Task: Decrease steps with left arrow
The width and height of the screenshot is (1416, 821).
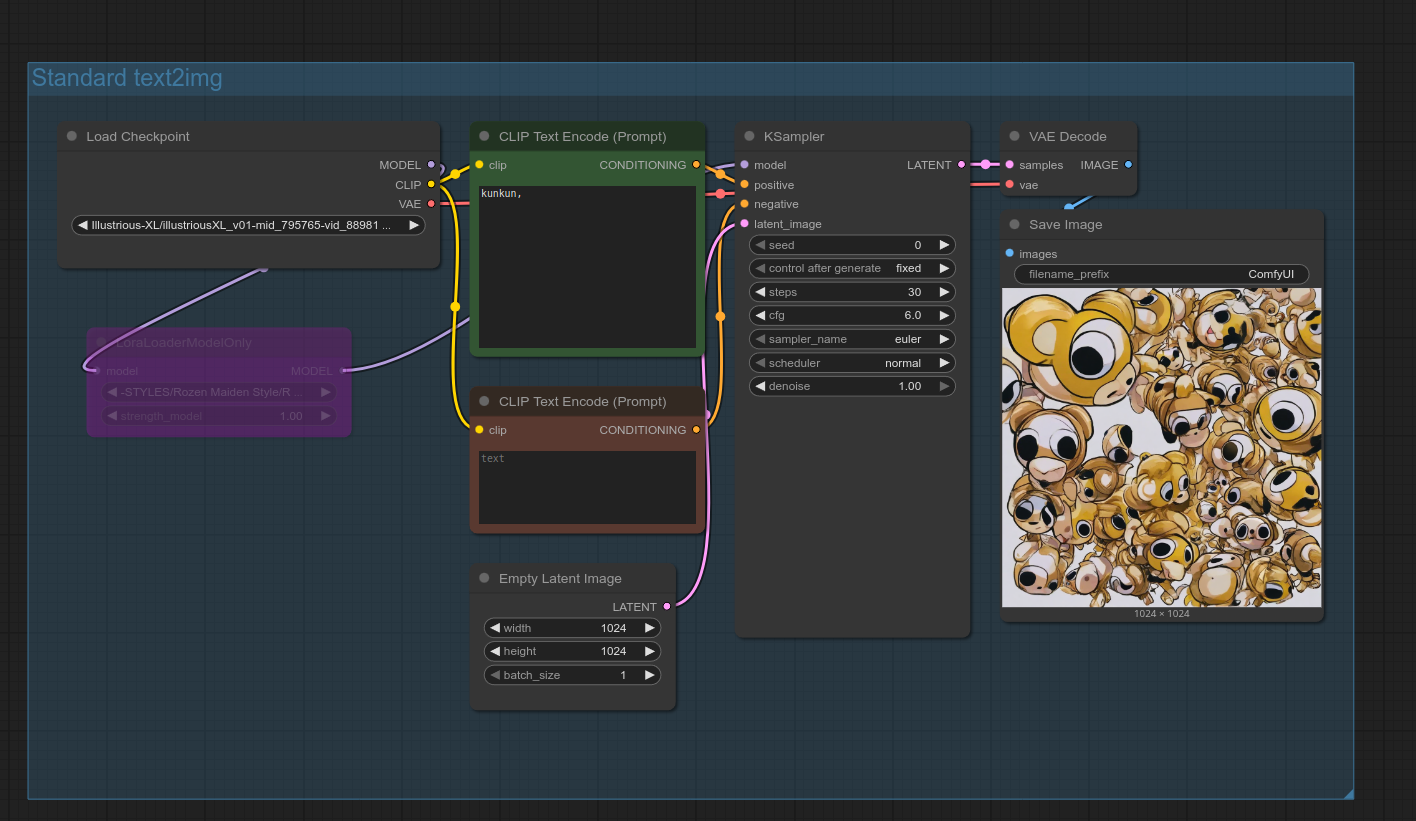Action: (760, 292)
